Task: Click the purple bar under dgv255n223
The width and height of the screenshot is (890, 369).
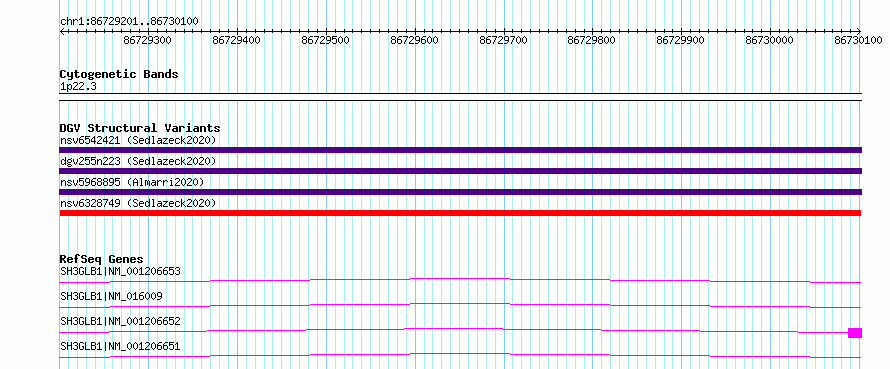Action: [x=460, y=171]
